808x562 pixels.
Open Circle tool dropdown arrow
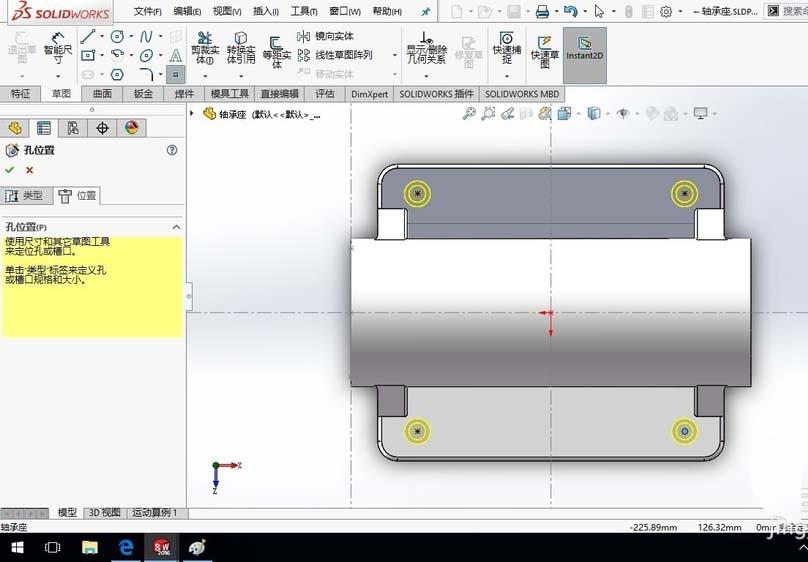pyautogui.click(x=131, y=36)
